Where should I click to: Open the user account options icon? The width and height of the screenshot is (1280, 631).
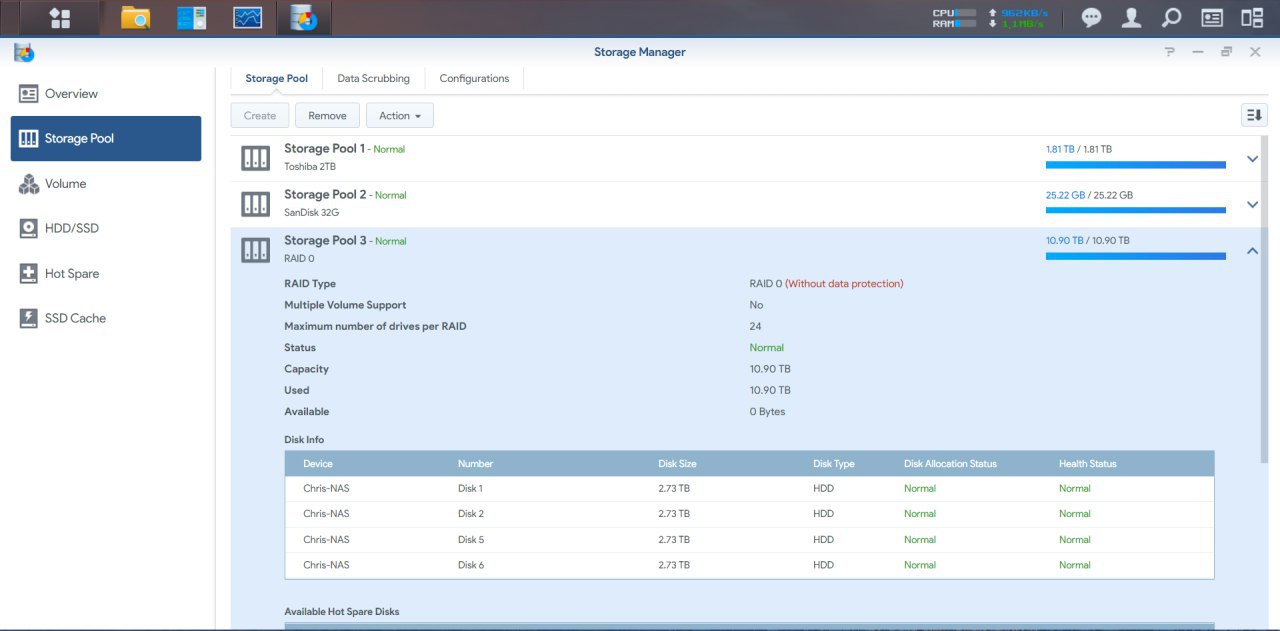1131,17
